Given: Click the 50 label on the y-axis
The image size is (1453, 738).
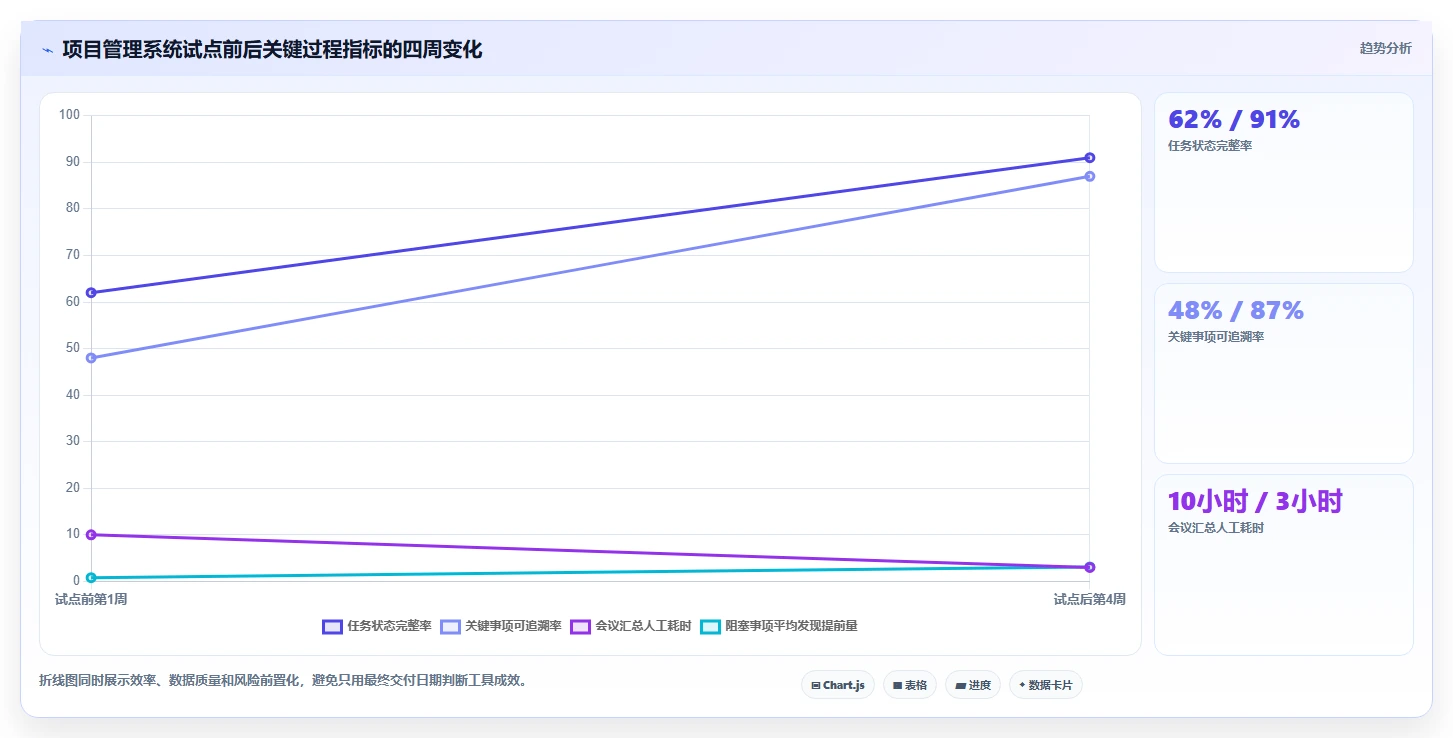Looking at the screenshot, I should (73, 348).
